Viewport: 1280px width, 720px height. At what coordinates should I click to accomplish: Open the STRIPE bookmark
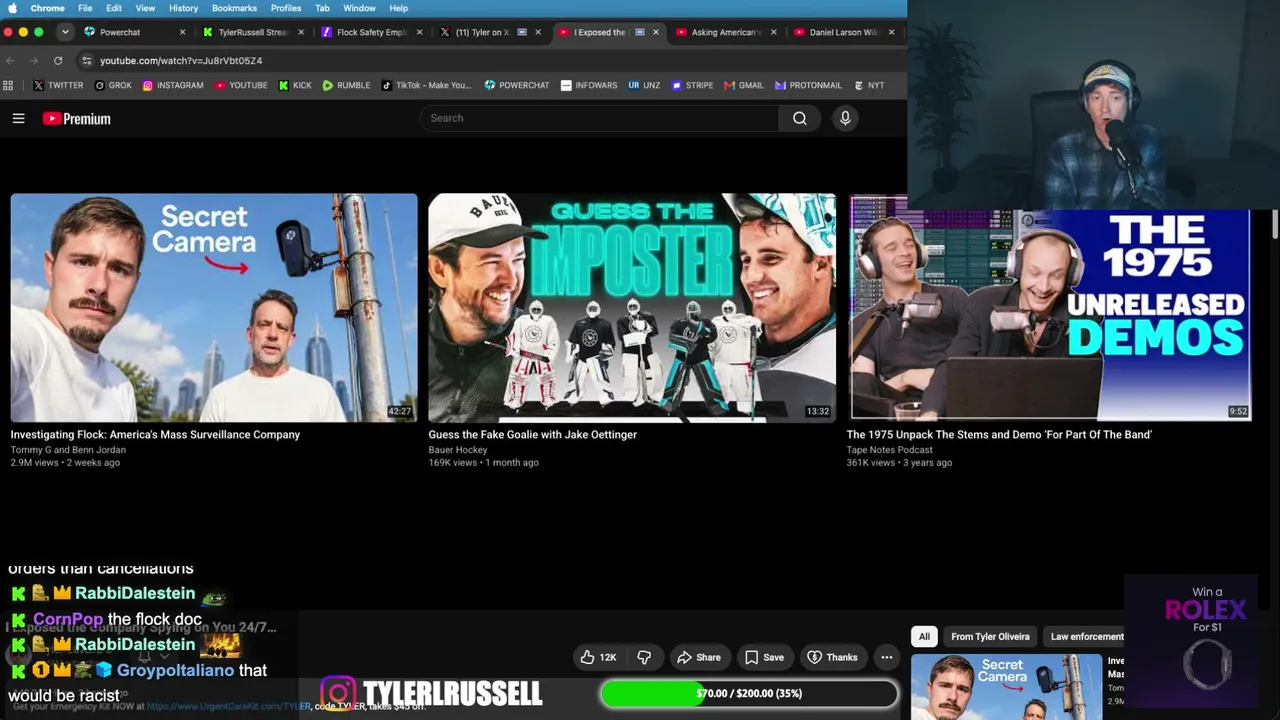tap(692, 85)
